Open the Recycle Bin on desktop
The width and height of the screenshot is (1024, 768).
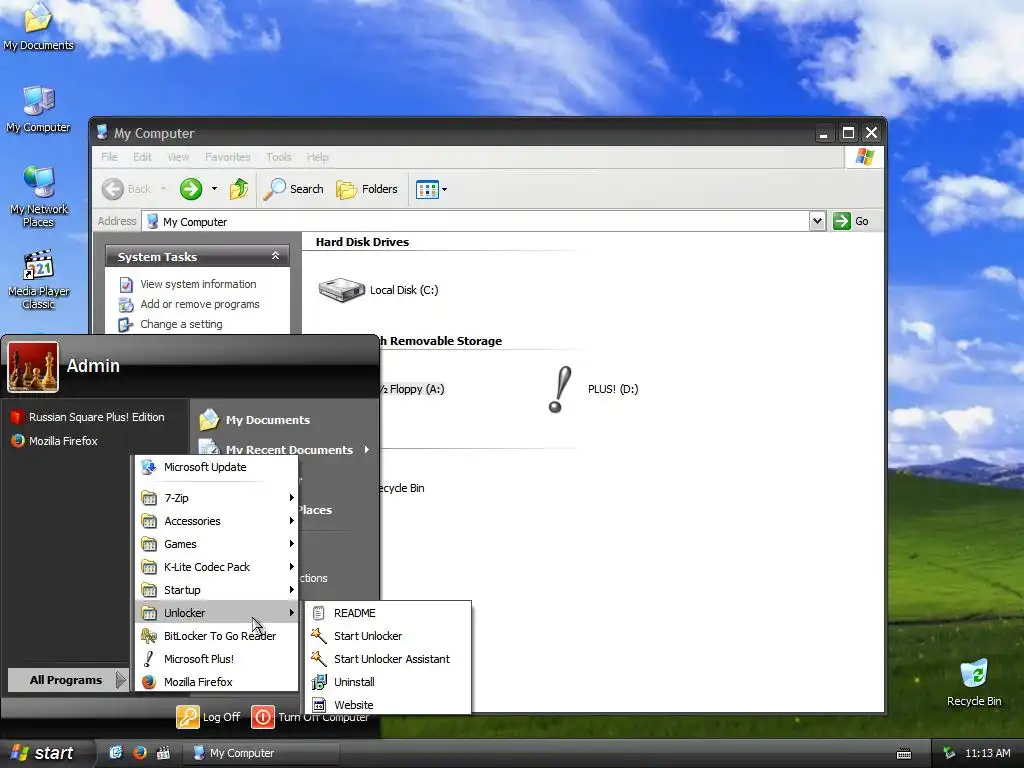click(974, 683)
